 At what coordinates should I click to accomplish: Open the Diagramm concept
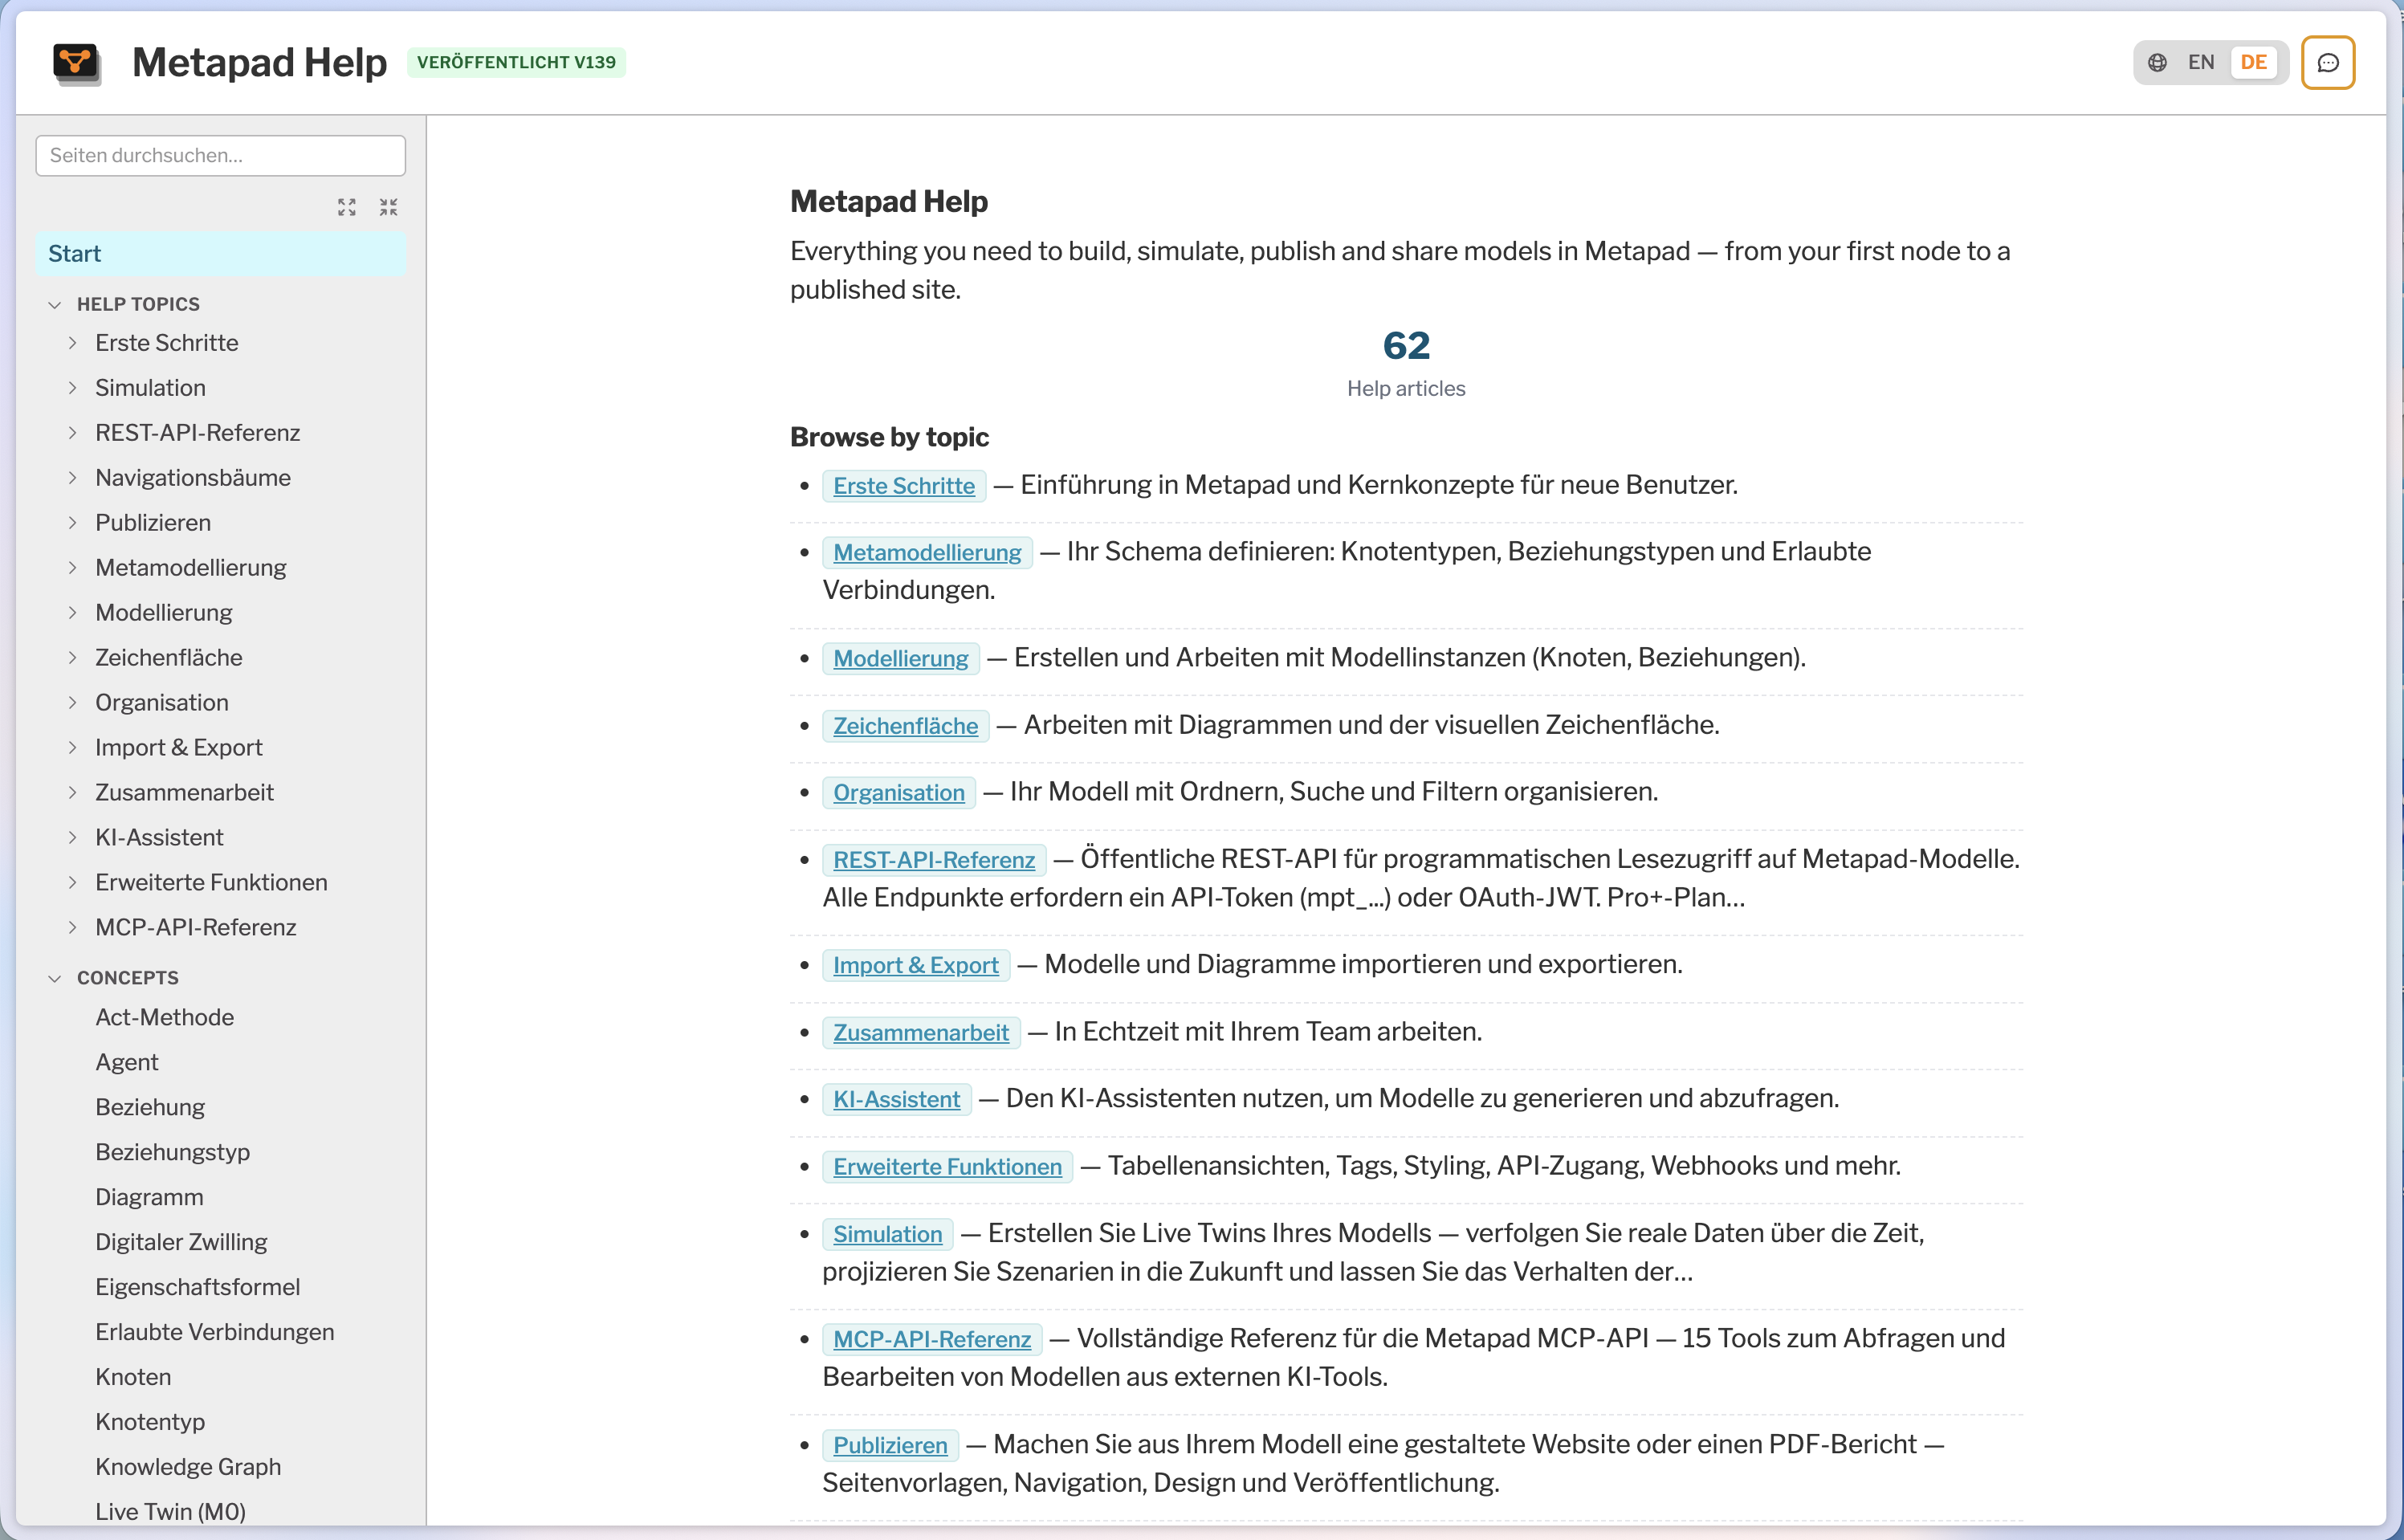149,1198
